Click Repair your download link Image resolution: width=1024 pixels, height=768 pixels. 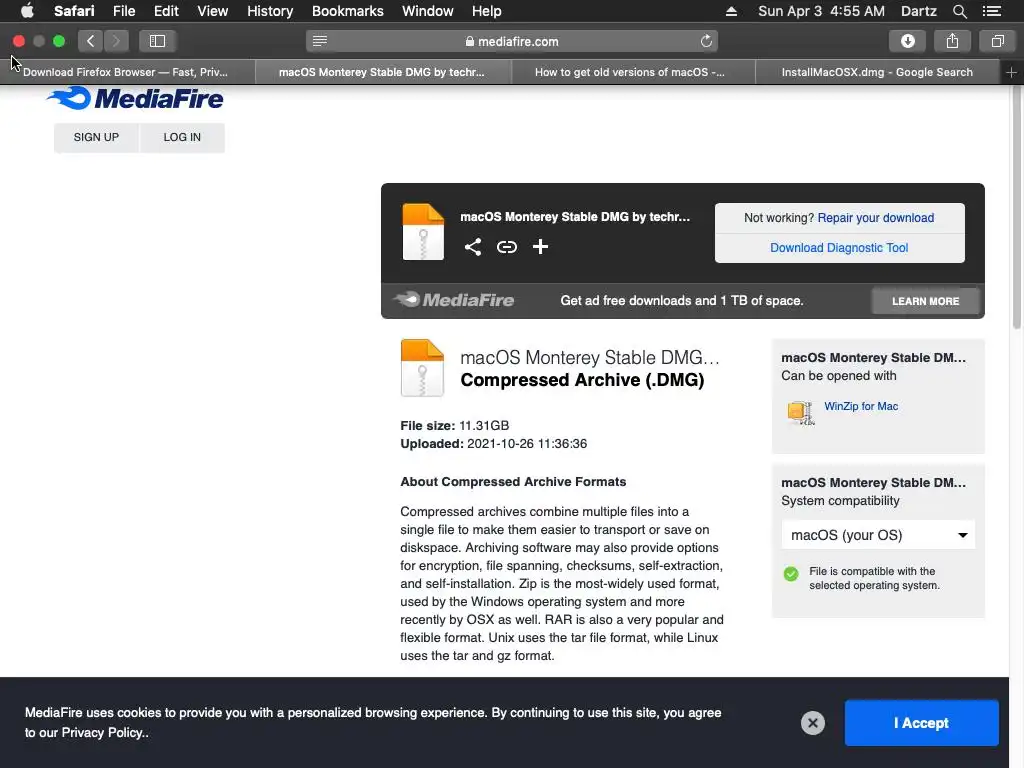pyautogui.click(x=875, y=217)
